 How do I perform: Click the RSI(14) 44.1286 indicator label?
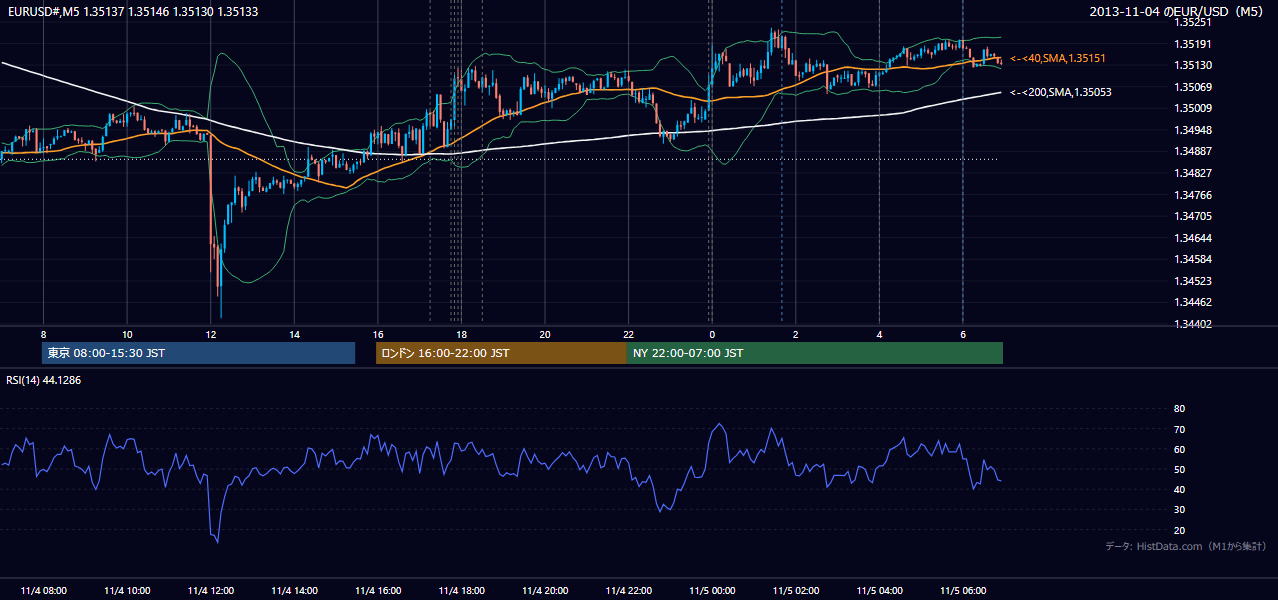pyautogui.click(x=44, y=380)
